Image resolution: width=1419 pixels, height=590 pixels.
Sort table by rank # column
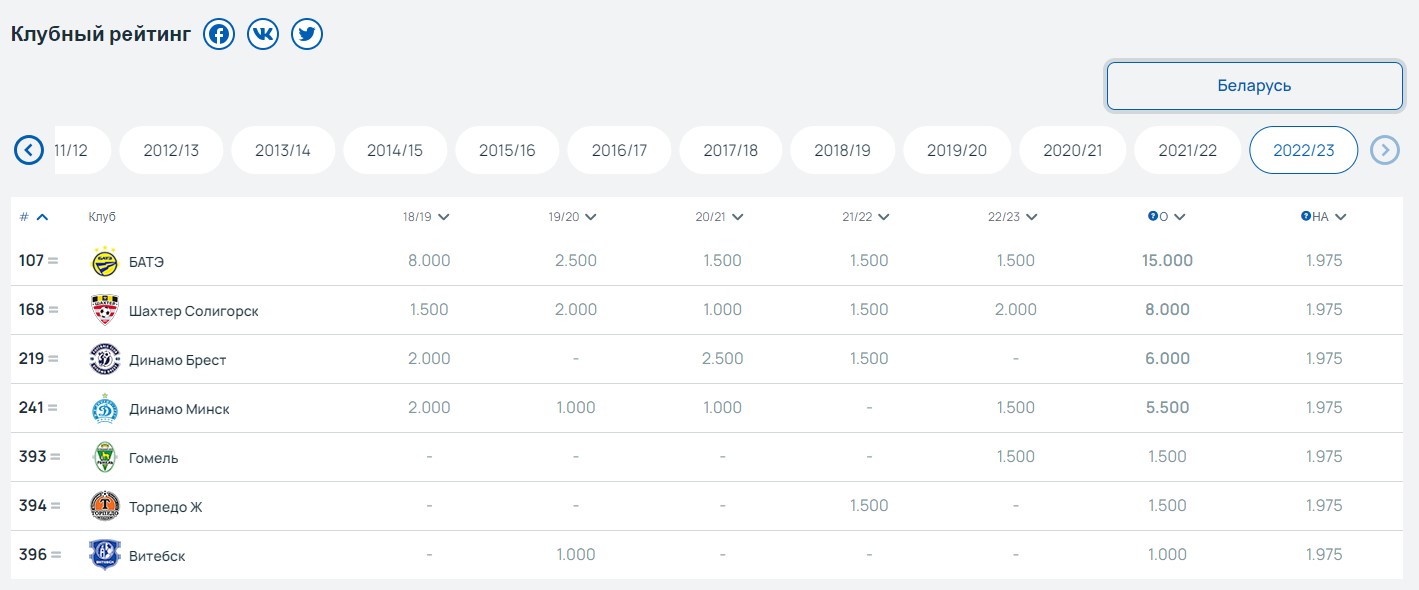(33, 217)
